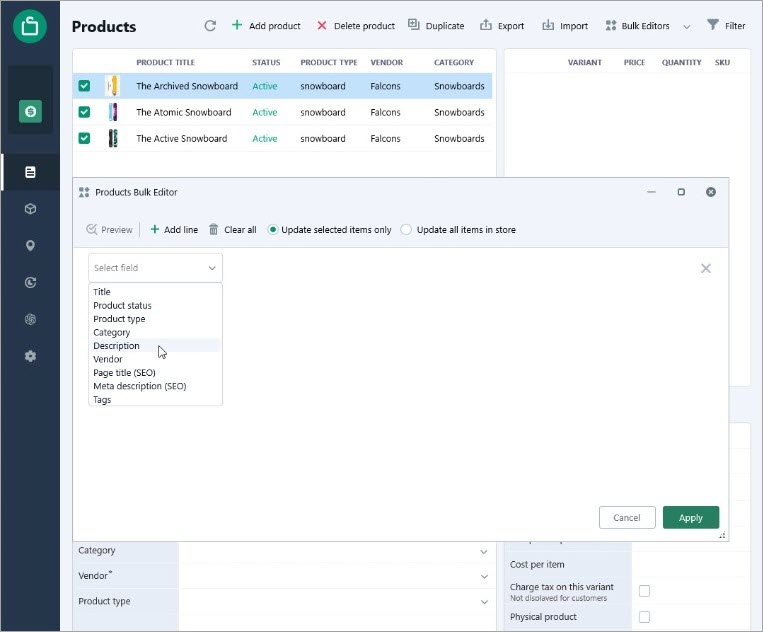The width and height of the screenshot is (763, 632).
Task: Toggle Physical product checkbox
Action: point(644,617)
